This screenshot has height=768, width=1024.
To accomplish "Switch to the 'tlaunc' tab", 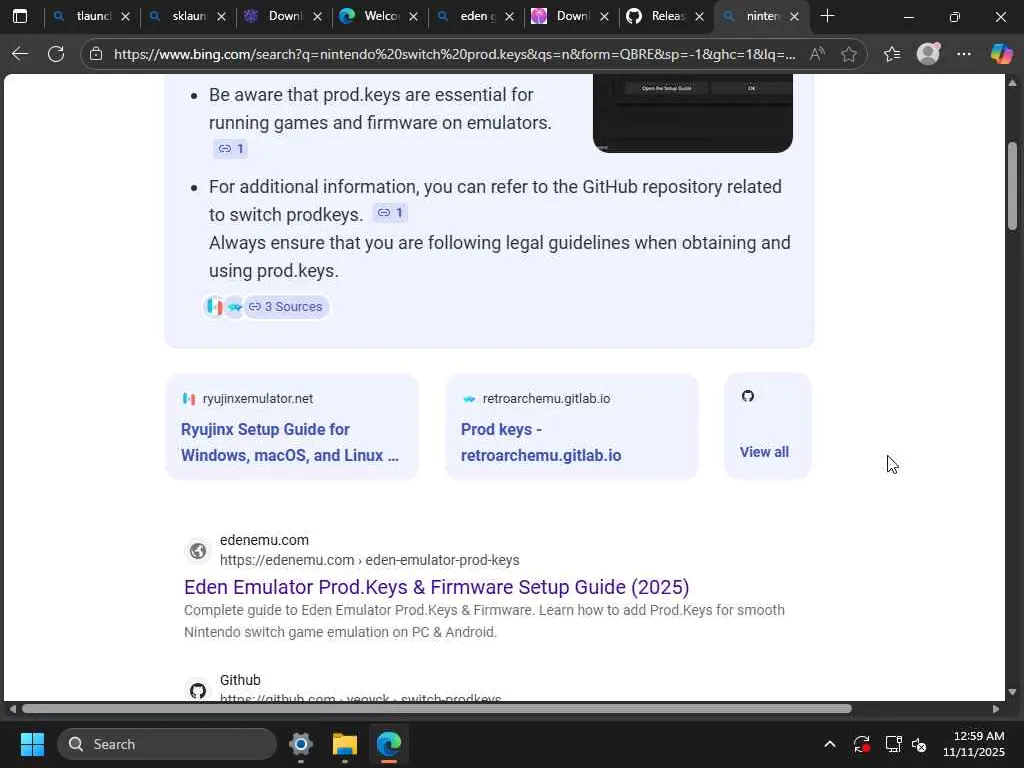I will point(91,16).
